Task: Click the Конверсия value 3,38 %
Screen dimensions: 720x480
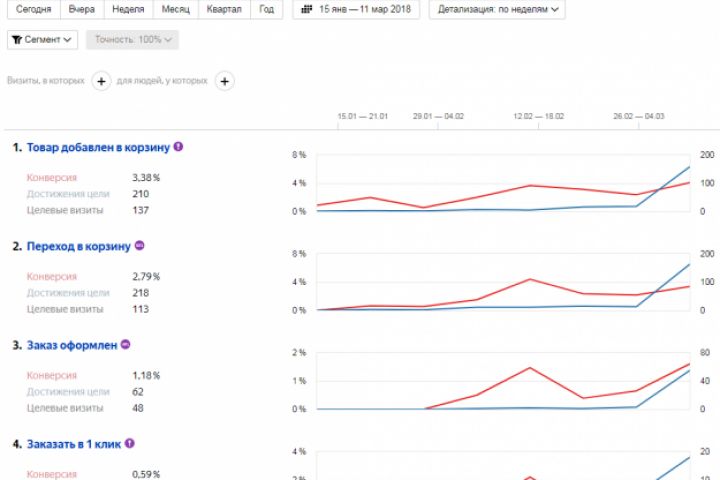Action: (x=146, y=178)
